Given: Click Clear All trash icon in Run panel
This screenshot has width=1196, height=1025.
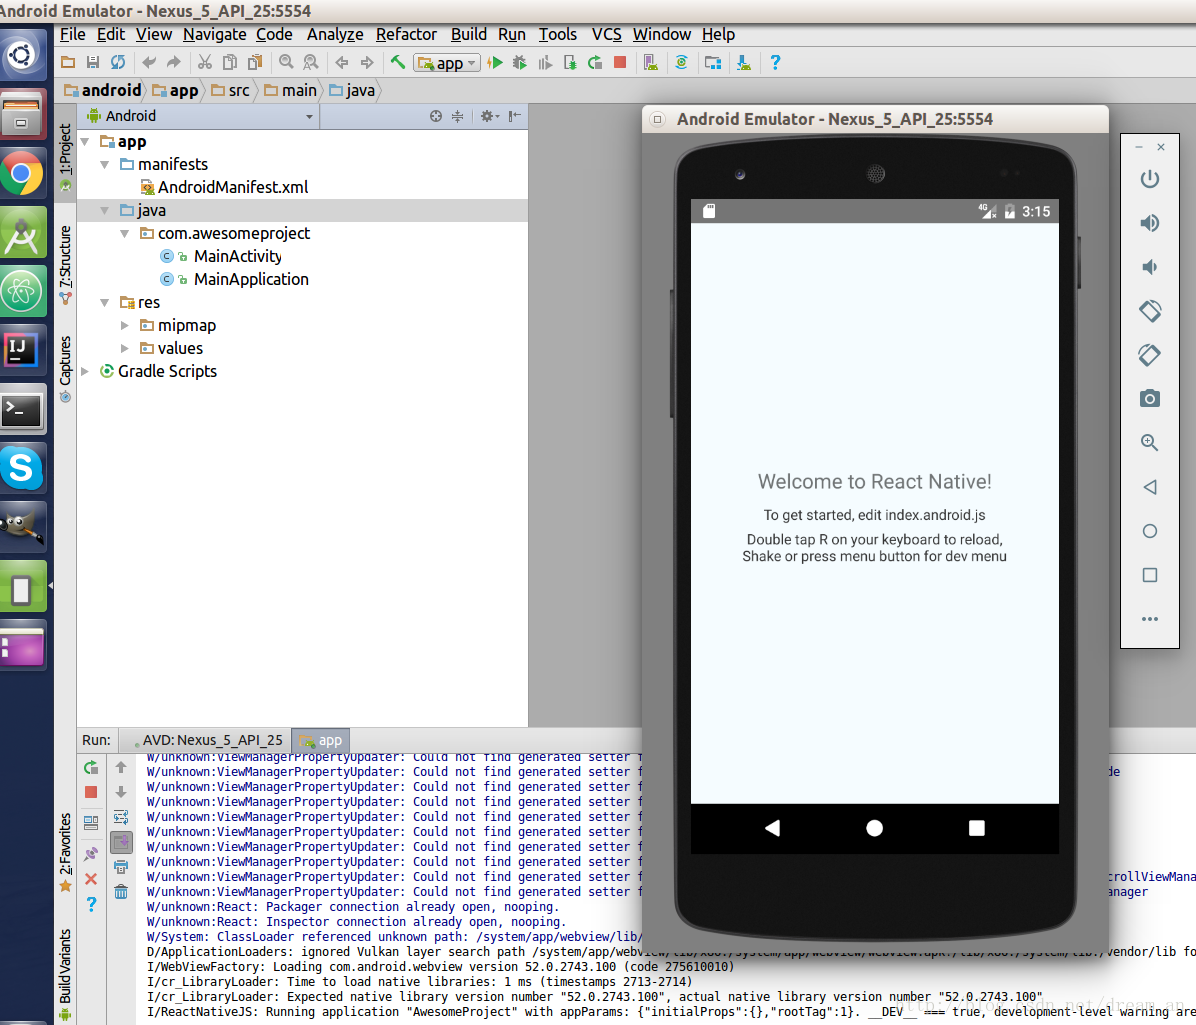Looking at the screenshot, I should [121, 892].
